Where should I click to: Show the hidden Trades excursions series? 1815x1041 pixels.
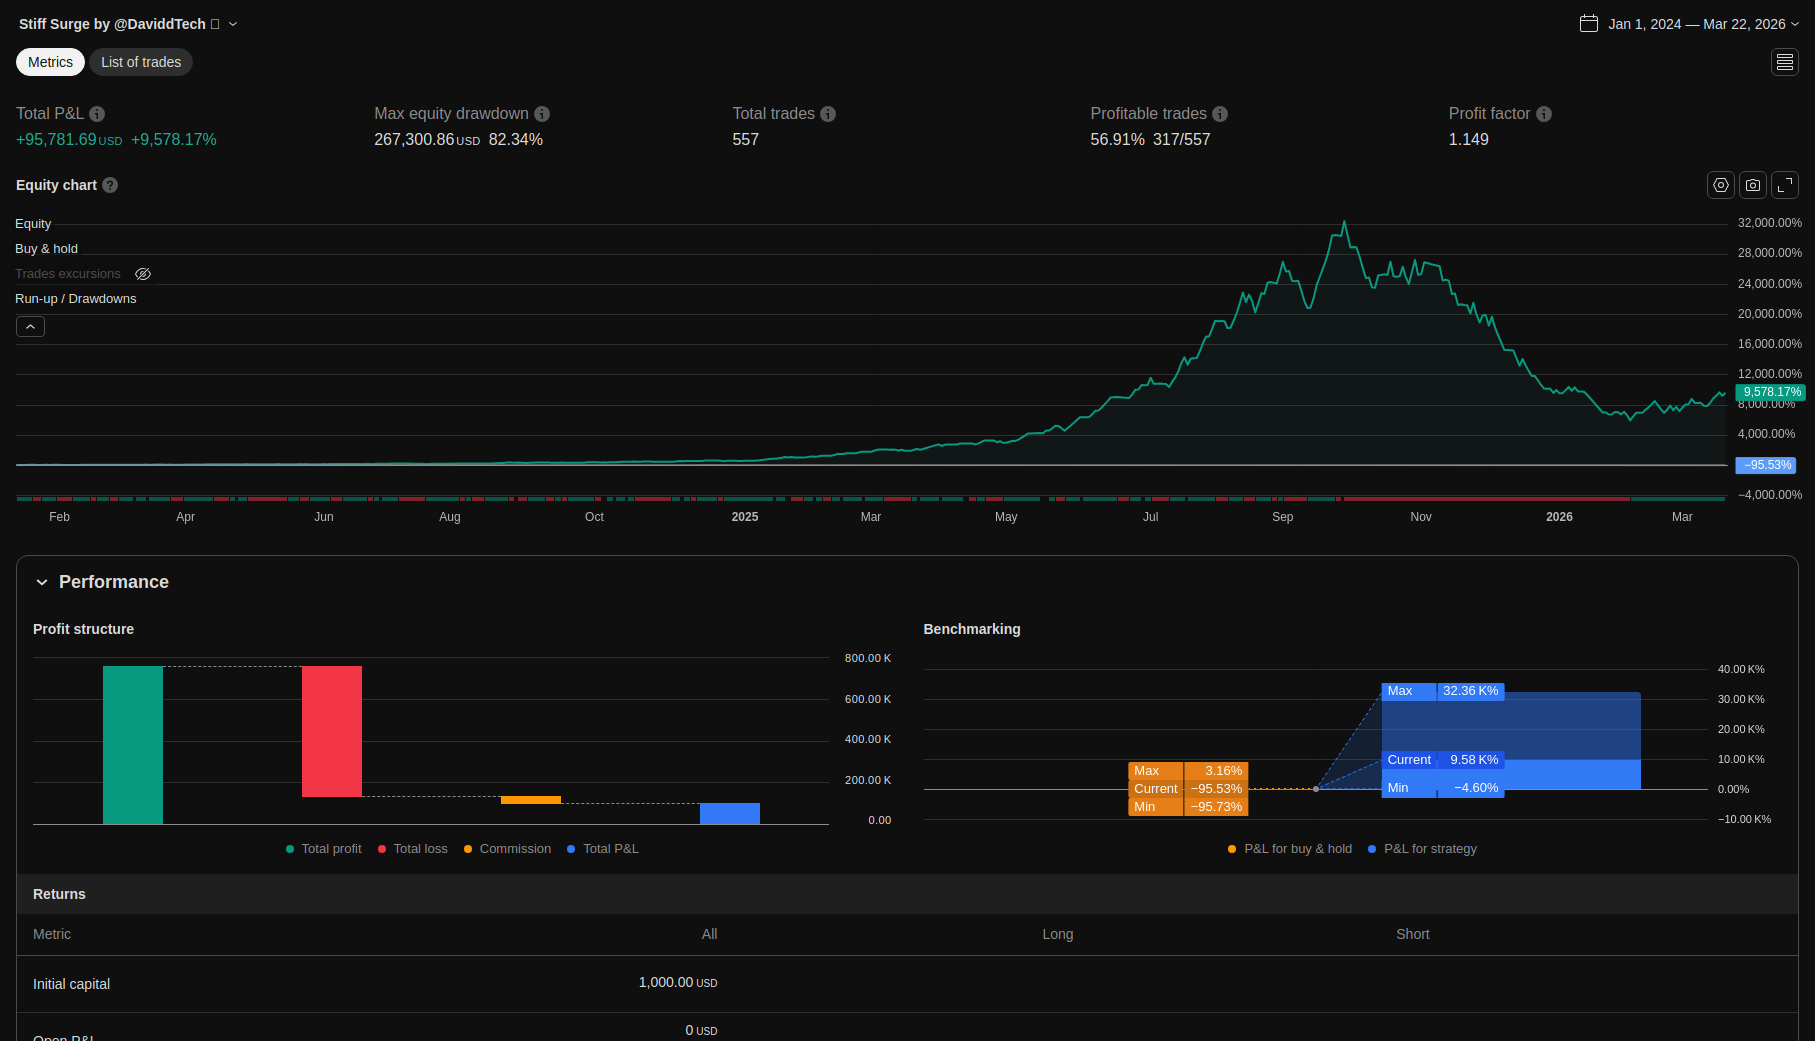click(x=143, y=274)
